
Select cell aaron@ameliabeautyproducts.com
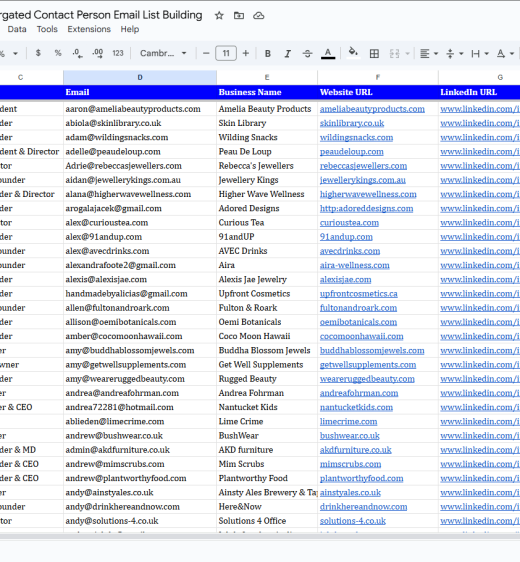pyautogui.click(x=140, y=109)
